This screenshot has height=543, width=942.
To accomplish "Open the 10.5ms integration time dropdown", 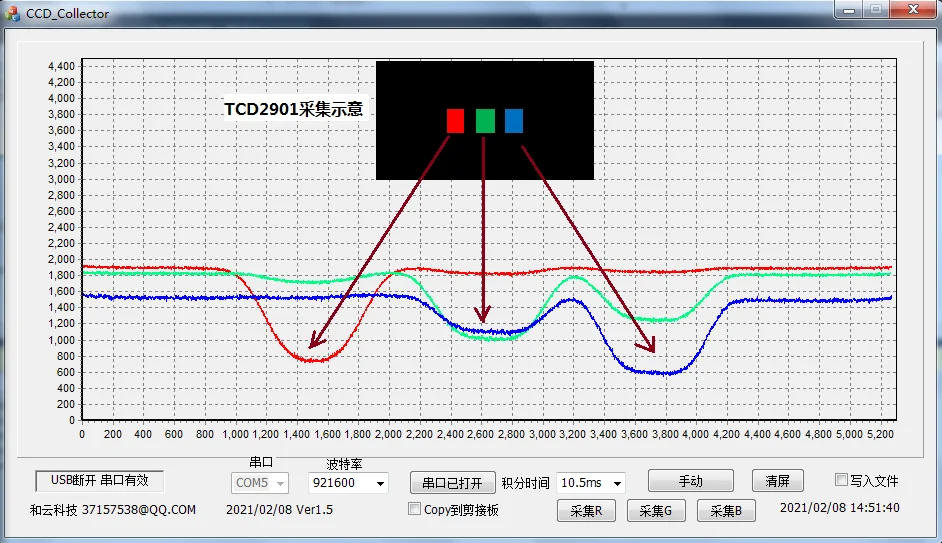I will 591,483.
